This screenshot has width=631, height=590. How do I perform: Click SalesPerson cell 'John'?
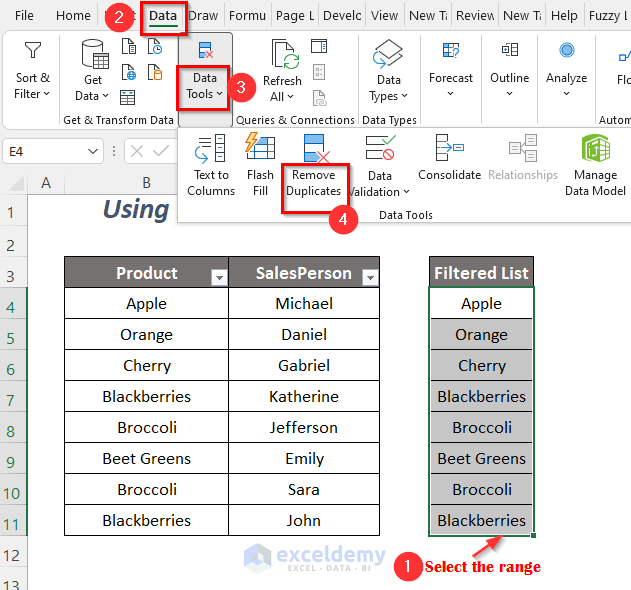point(304,520)
